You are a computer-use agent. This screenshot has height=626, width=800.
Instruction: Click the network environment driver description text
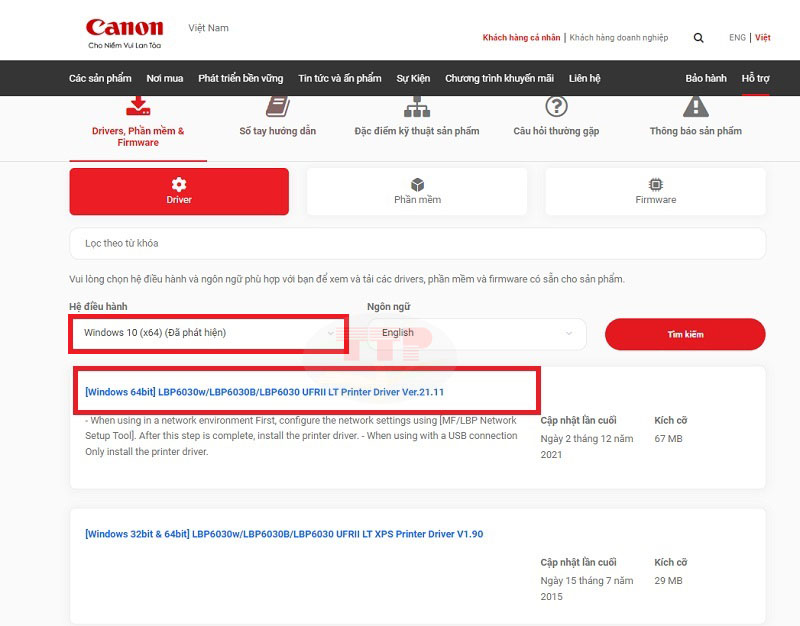coord(301,436)
